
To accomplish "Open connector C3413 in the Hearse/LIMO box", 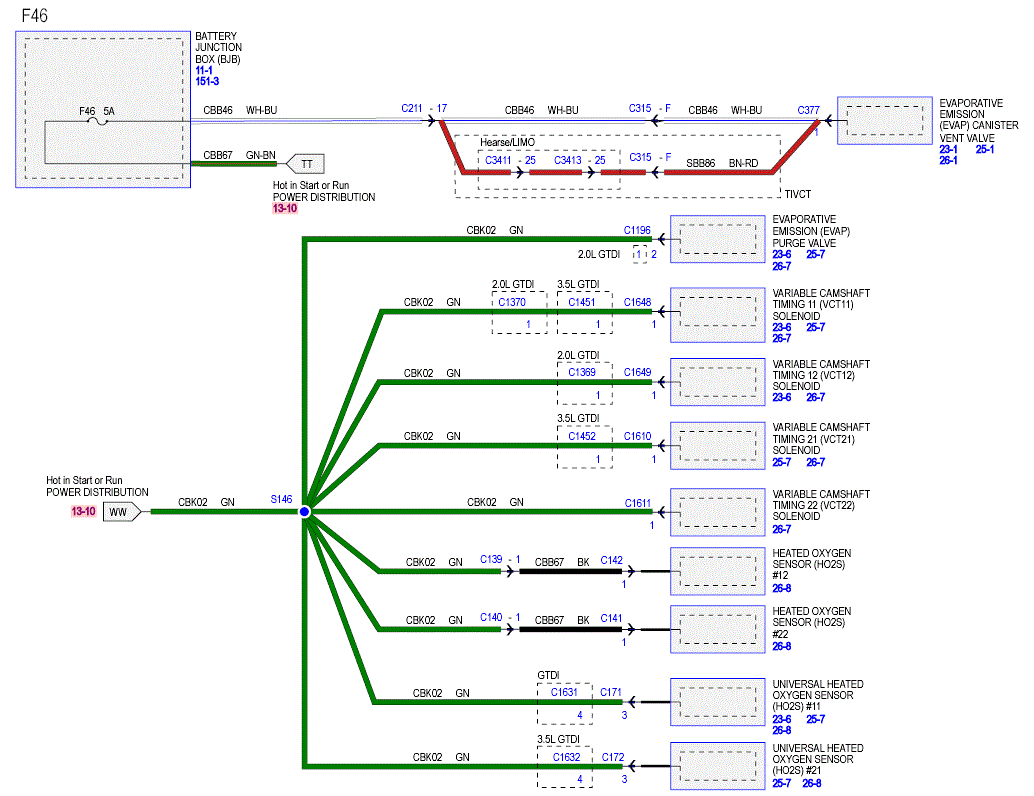I will pyautogui.click(x=568, y=160).
